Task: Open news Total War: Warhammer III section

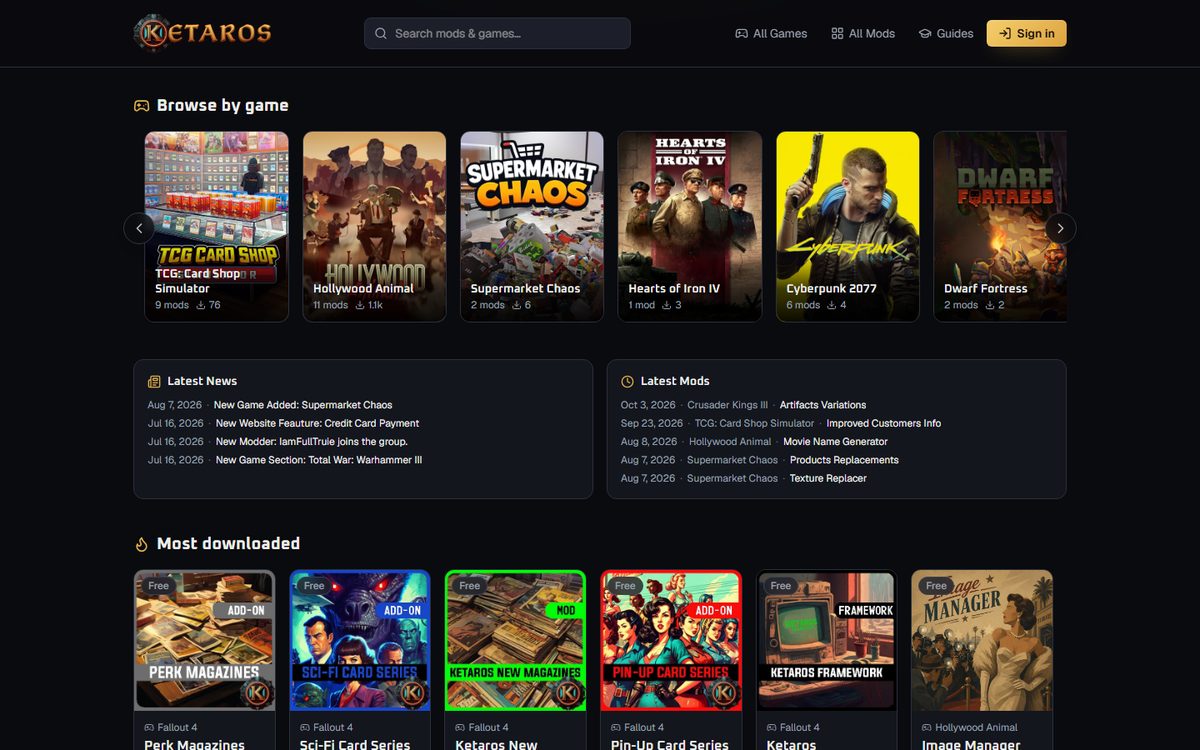Action: click(x=319, y=460)
